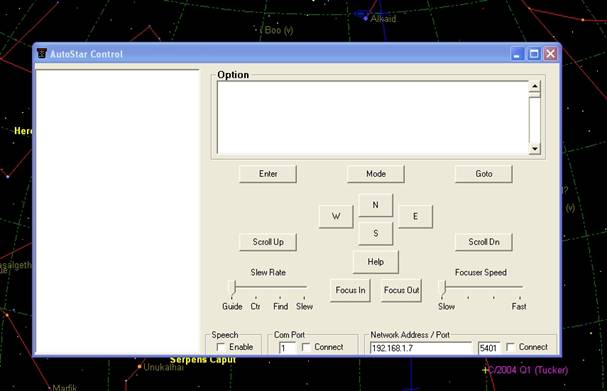Click the Enter button
The height and width of the screenshot is (391, 607).
[x=268, y=174]
